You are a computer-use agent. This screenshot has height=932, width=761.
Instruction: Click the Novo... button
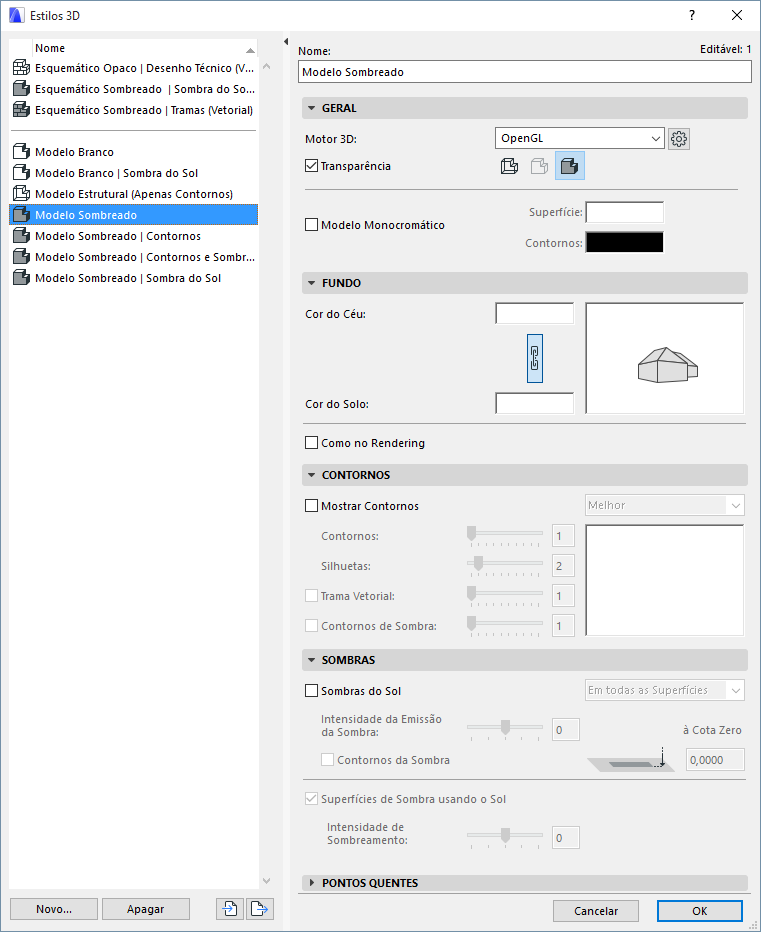[54, 909]
